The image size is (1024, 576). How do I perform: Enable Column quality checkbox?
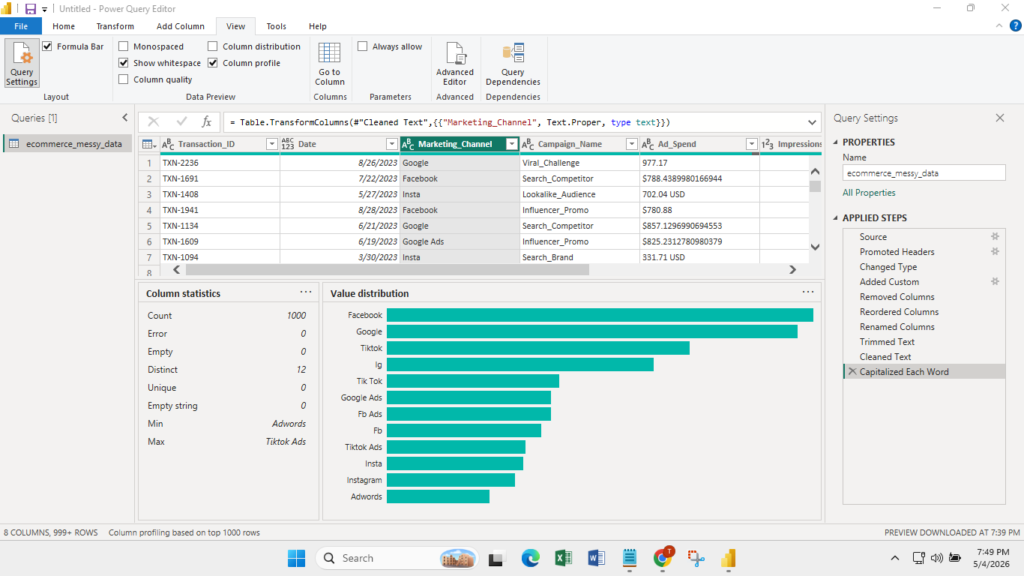[x=123, y=79]
